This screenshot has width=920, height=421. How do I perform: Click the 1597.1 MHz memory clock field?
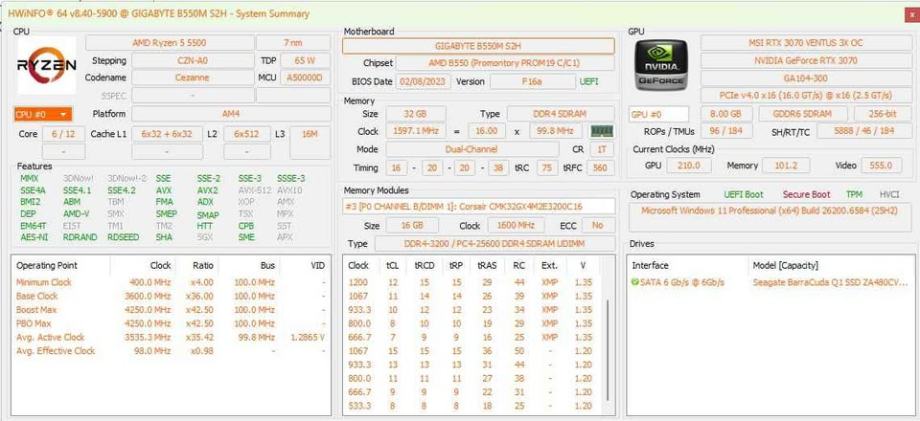[x=416, y=131]
